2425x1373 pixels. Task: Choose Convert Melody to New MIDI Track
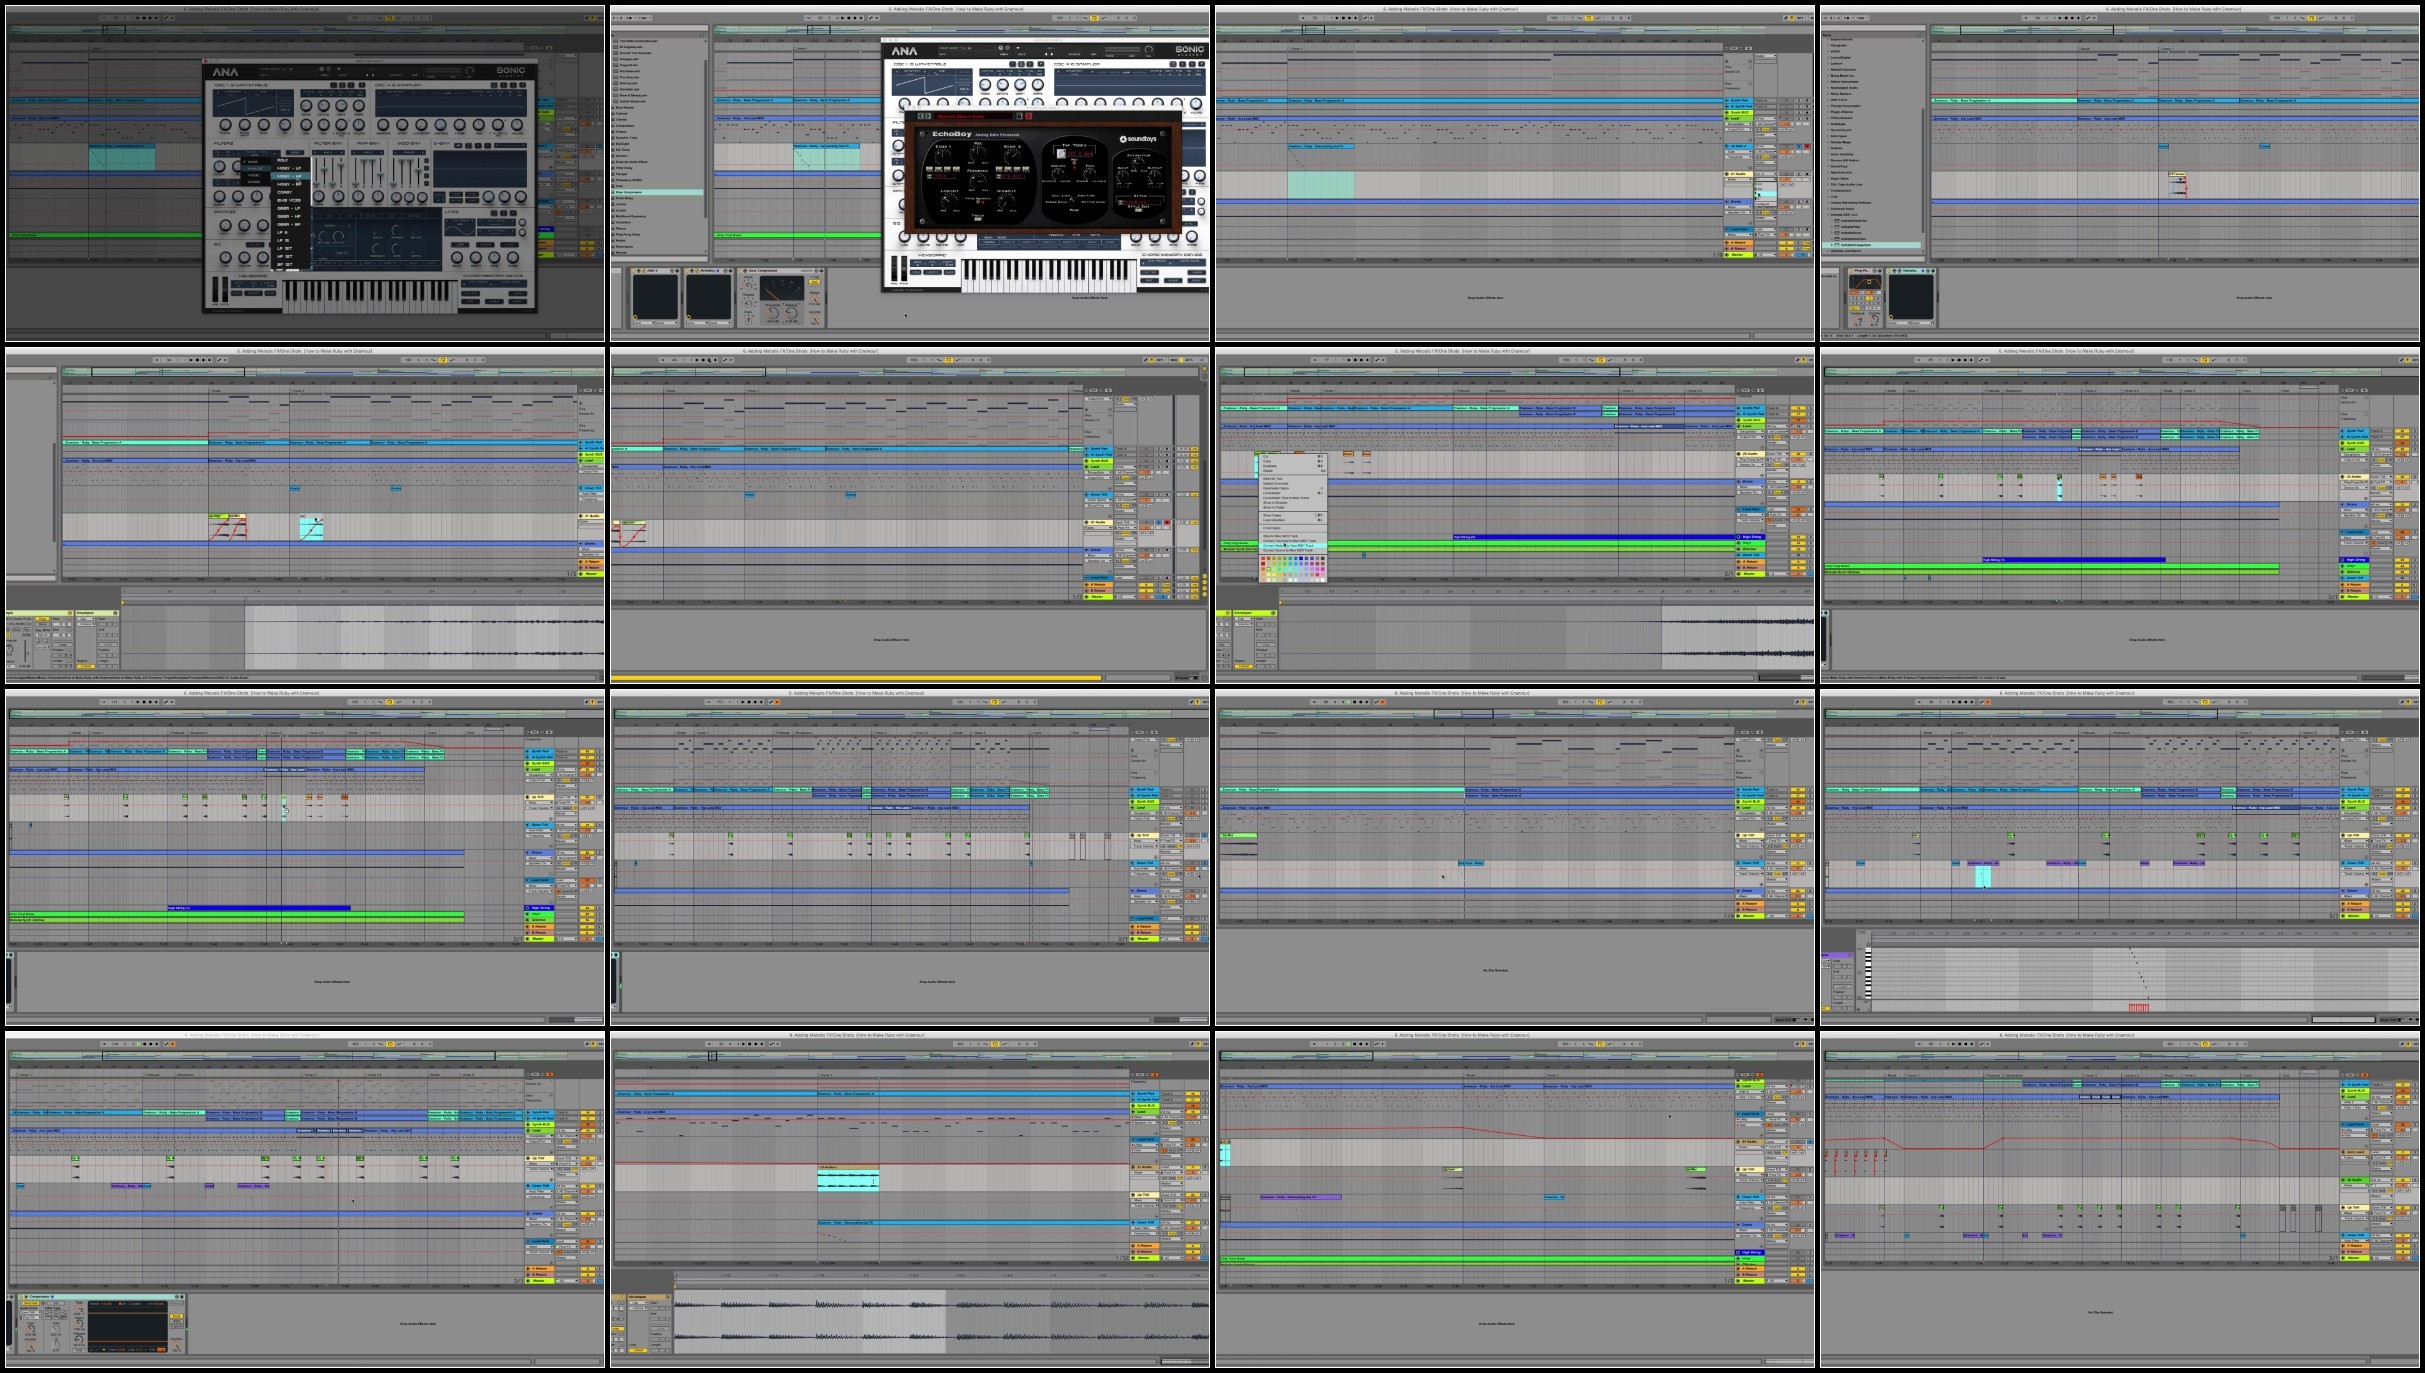click(x=1290, y=545)
